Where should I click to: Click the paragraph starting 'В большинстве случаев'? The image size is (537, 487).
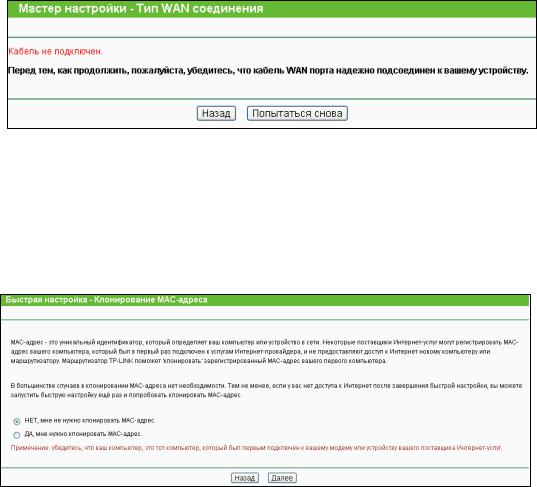pyautogui.click(x=266, y=390)
